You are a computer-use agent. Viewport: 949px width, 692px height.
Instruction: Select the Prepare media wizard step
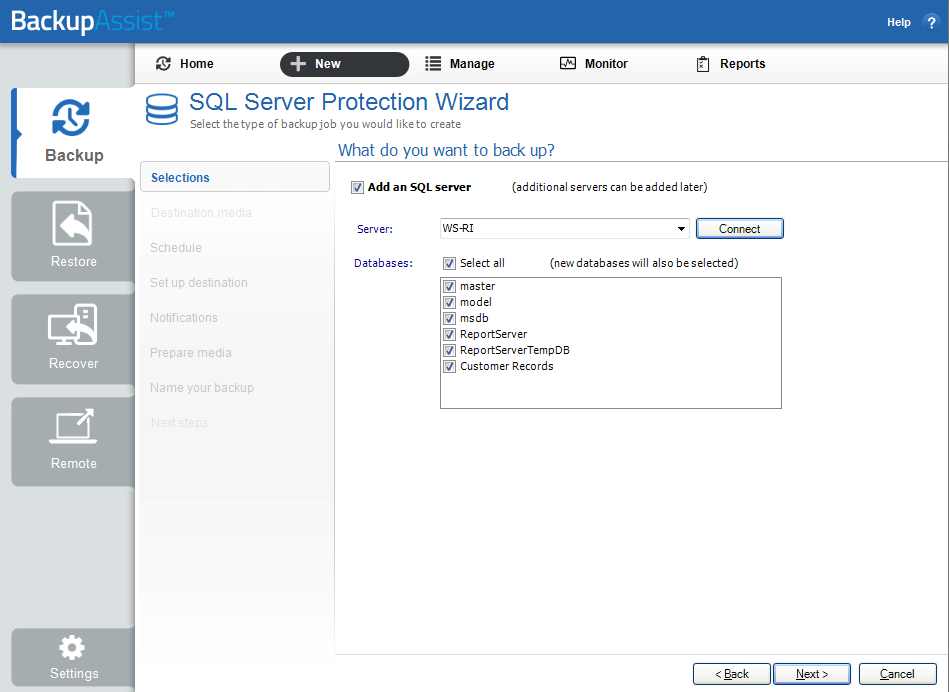191,353
